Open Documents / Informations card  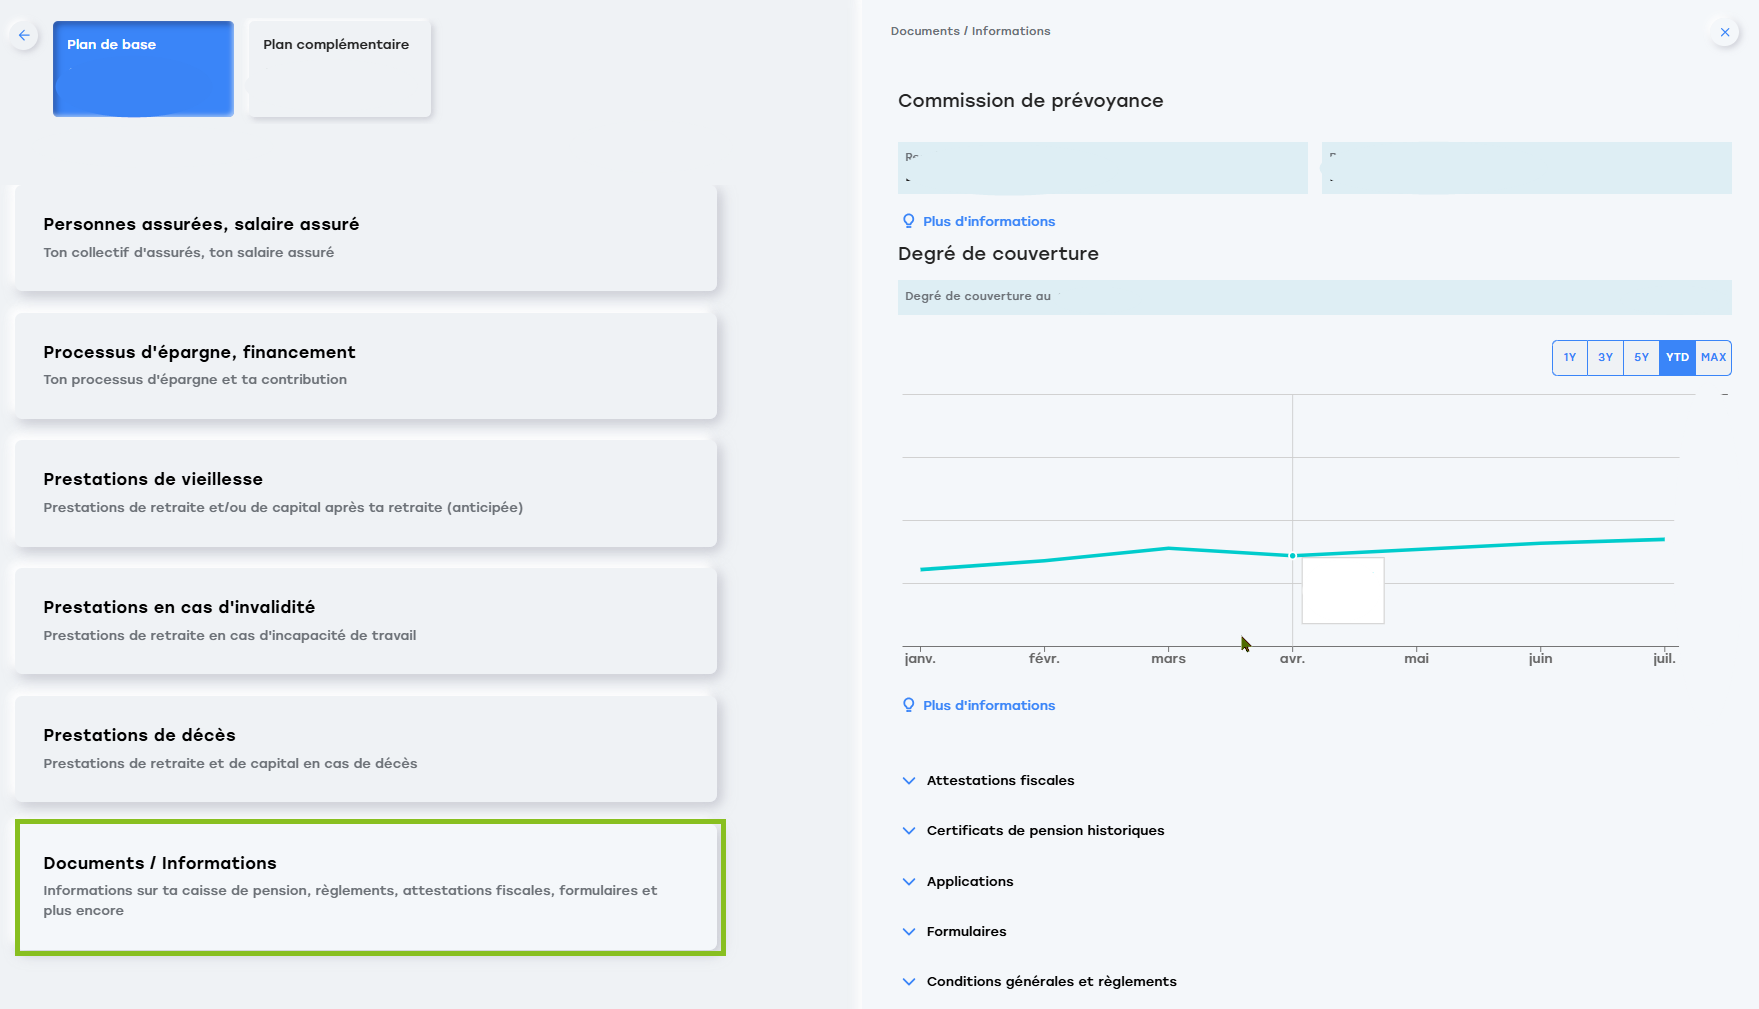[370, 887]
